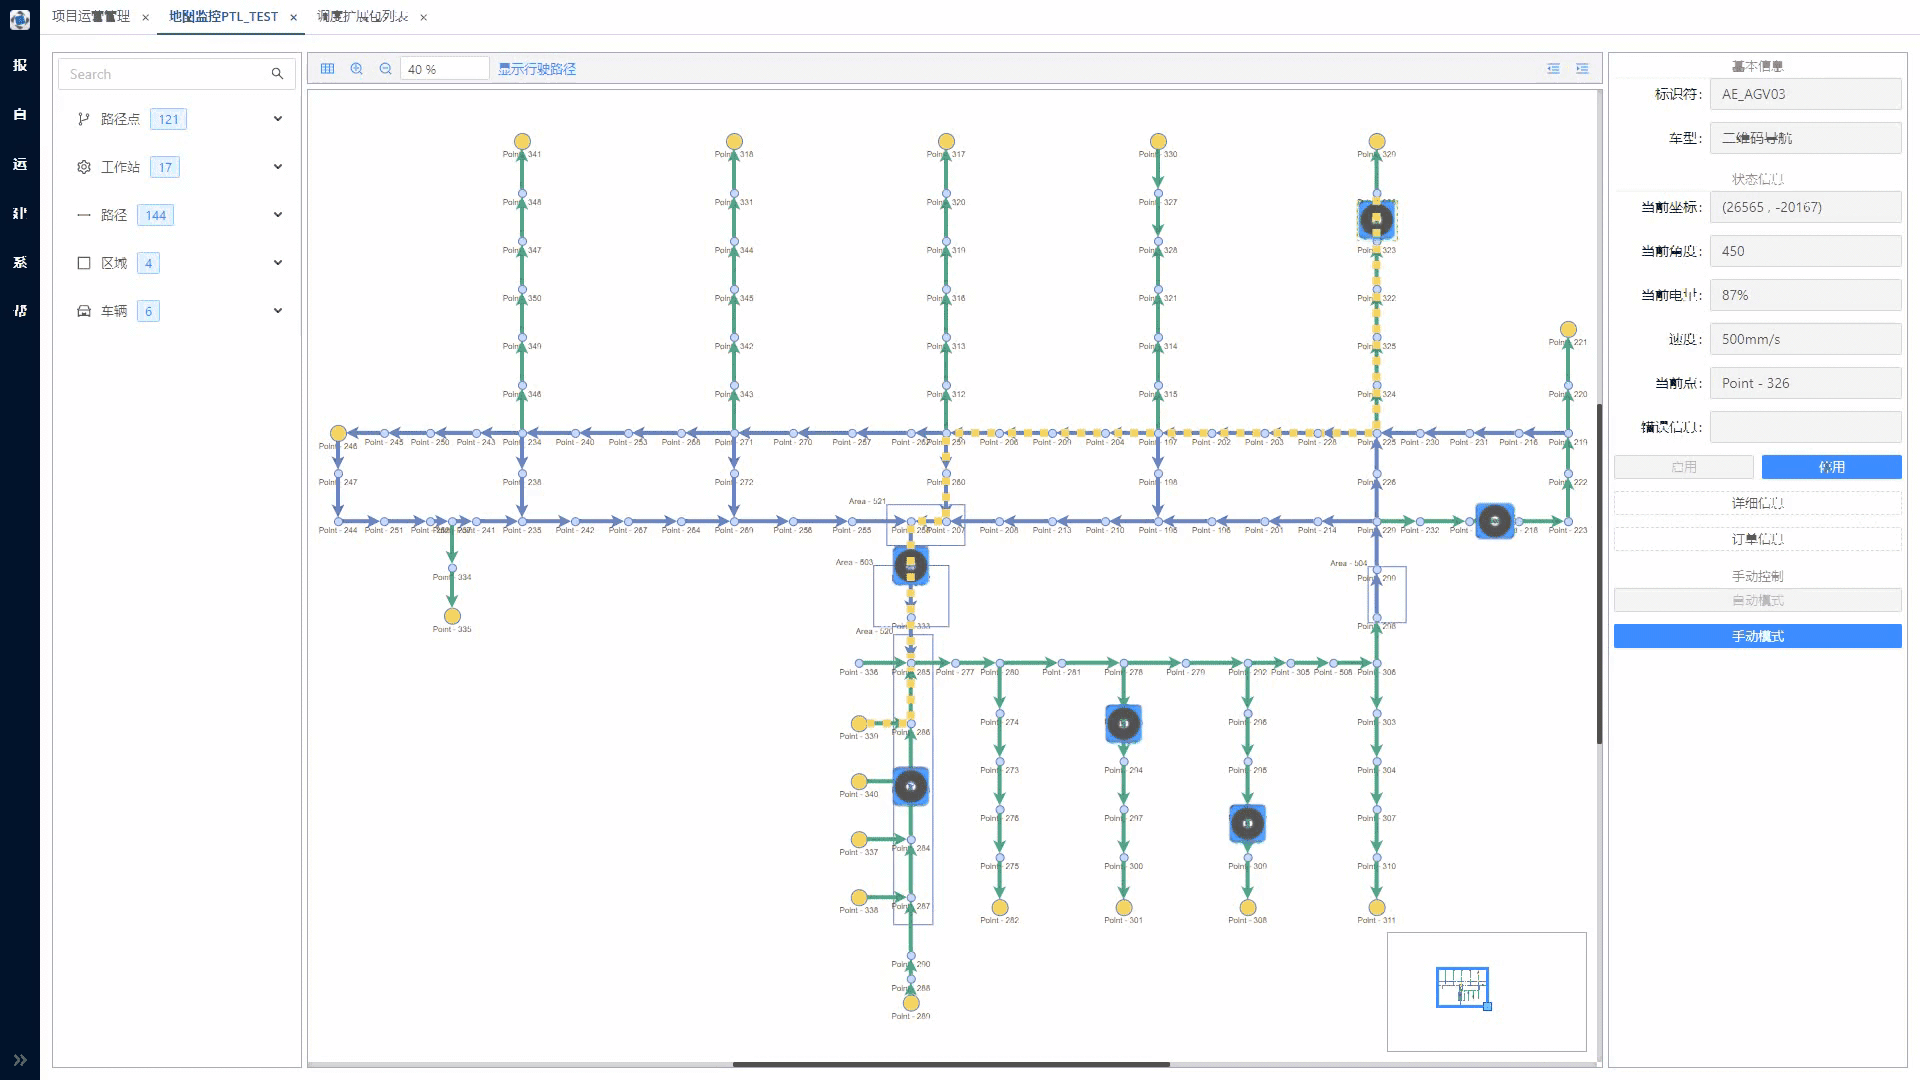Screen dimensions: 1920x1080
Task: Expand the 车辆 6 vehicles section
Action: pos(277,311)
